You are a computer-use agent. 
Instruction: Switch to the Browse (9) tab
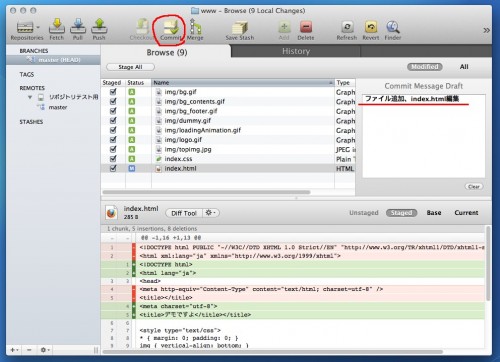pos(166,52)
